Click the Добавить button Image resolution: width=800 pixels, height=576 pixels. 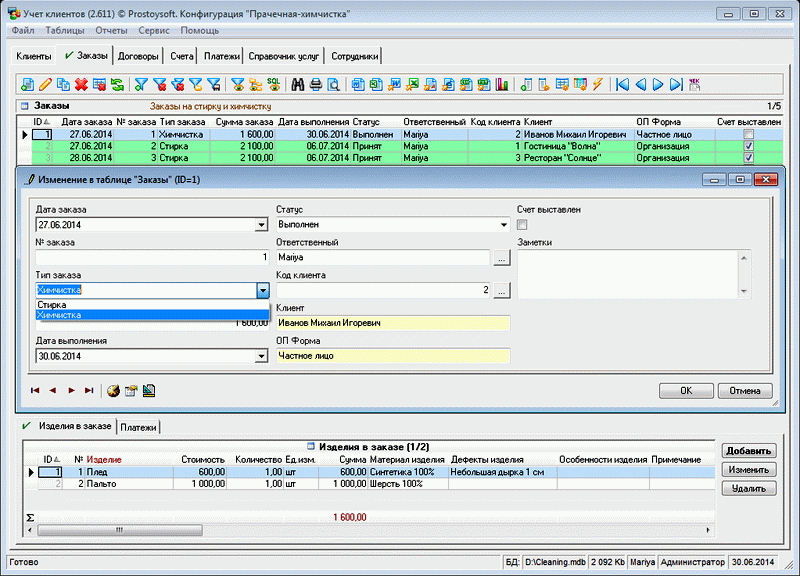pos(748,451)
